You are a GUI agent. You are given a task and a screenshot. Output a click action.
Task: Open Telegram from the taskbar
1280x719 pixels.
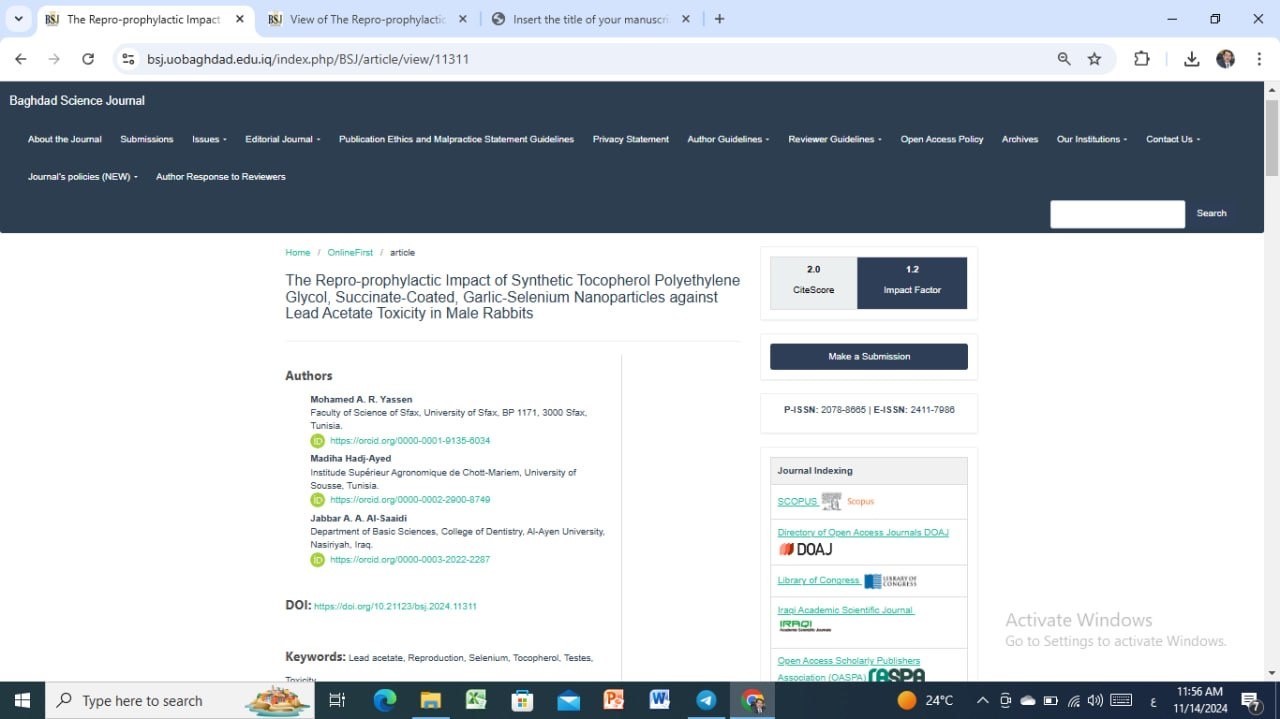706,700
